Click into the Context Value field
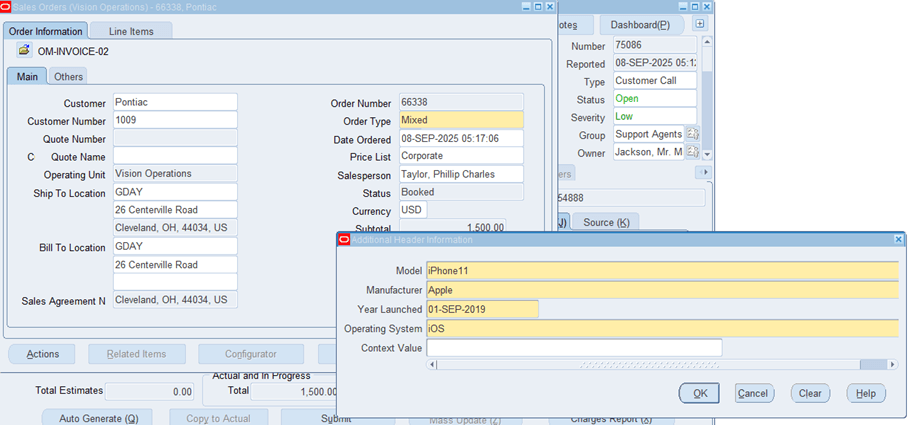Image resolution: width=918 pixels, height=425 pixels. (x=574, y=347)
